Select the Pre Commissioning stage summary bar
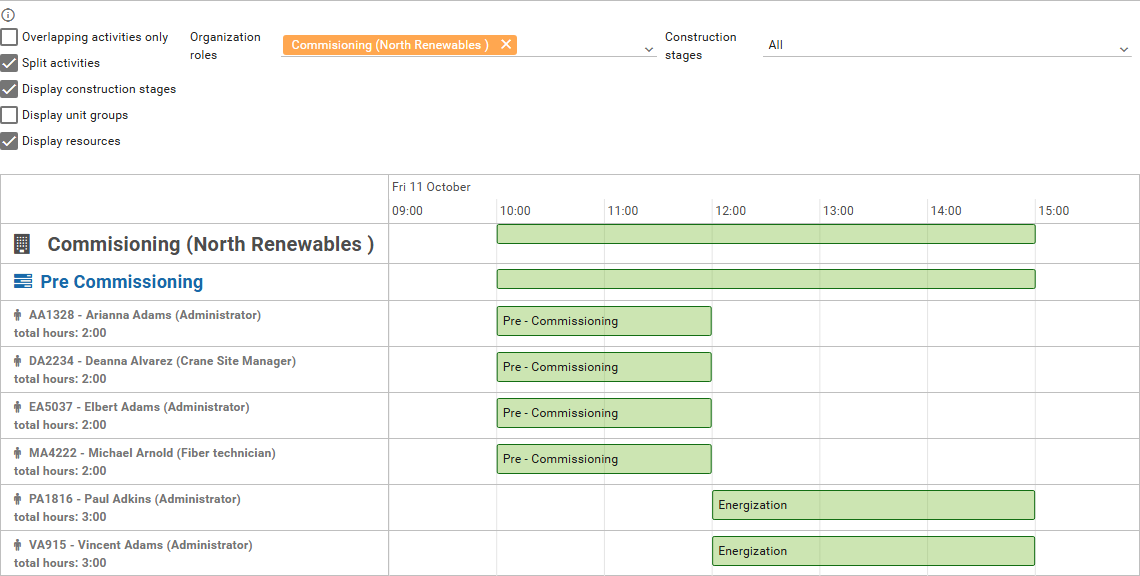The height and width of the screenshot is (576, 1140). coord(766,279)
